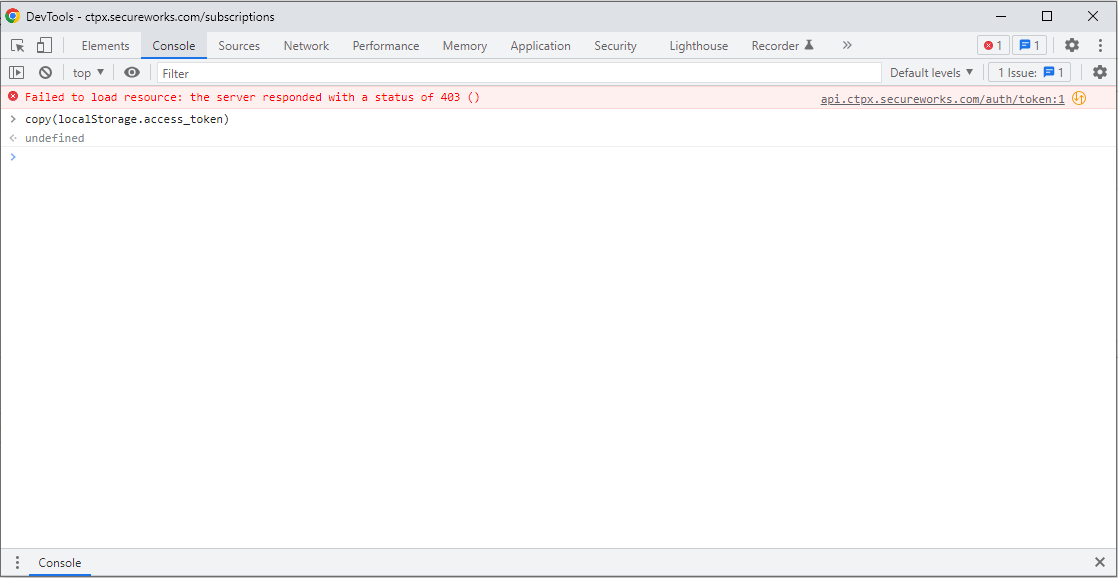Viewport: 1118px width, 578px height.
Task: Click the red error count badge
Action: pyautogui.click(x=993, y=46)
